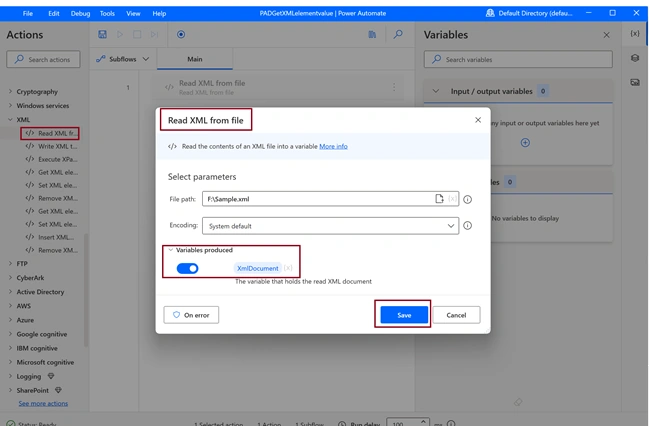Add input or output variable plus icon
The width and height of the screenshot is (650, 426).
[x=525, y=143]
